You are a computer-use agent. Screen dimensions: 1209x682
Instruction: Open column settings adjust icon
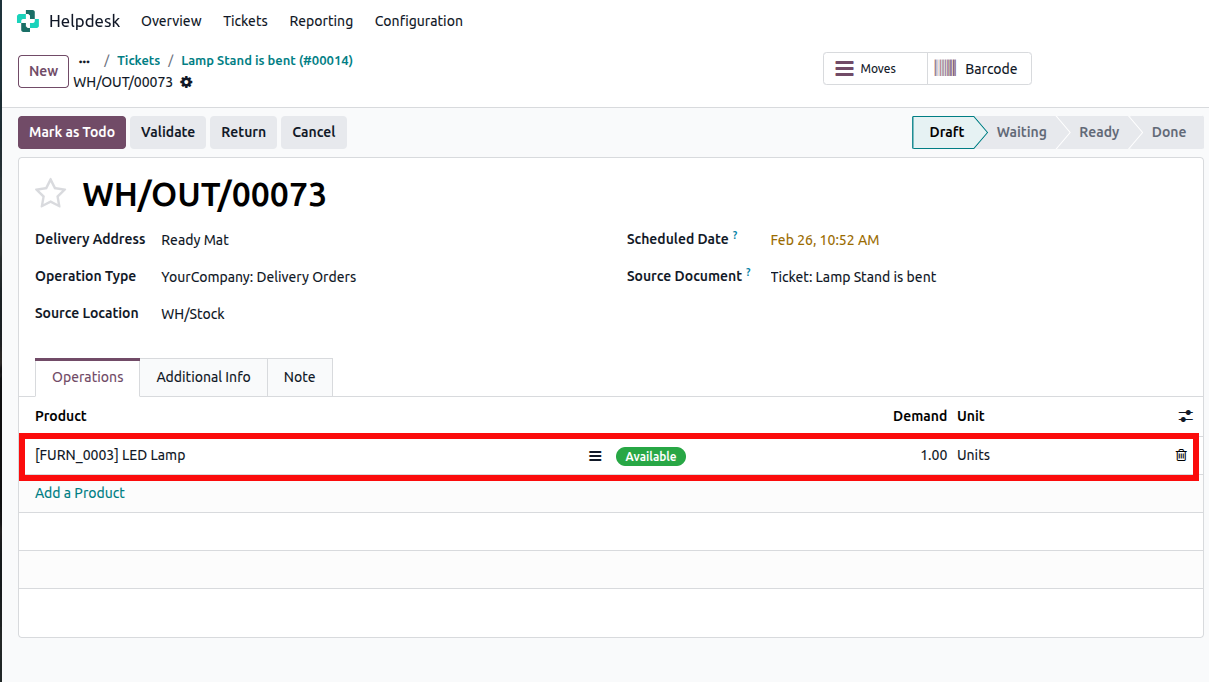click(x=1185, y=416)
